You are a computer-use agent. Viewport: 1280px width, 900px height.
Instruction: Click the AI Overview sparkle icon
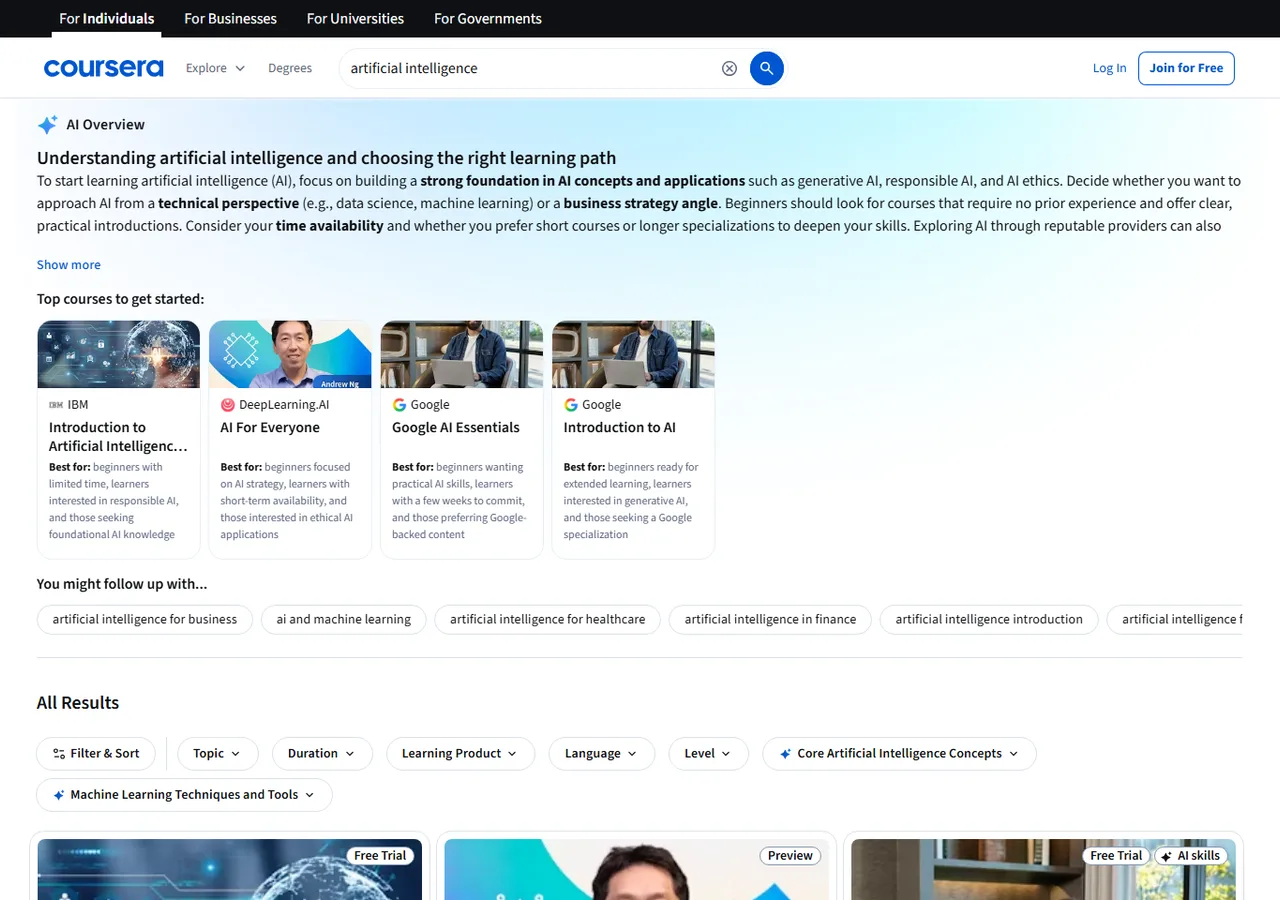pyautogui.click(x=47, y=125)
